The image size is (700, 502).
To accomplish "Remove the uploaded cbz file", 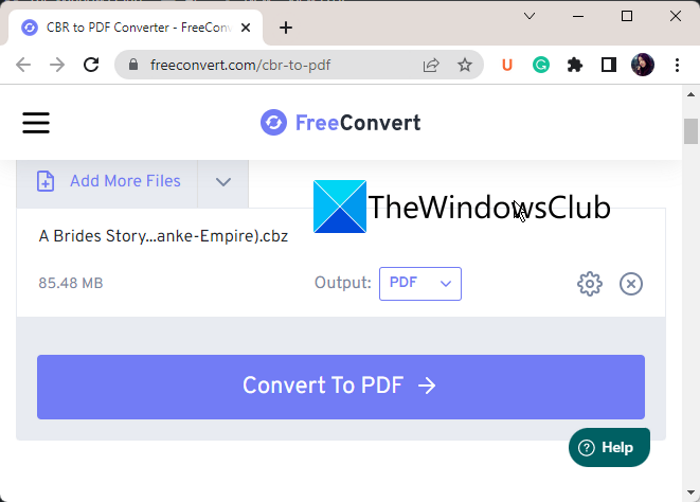I will pos(631,284).
